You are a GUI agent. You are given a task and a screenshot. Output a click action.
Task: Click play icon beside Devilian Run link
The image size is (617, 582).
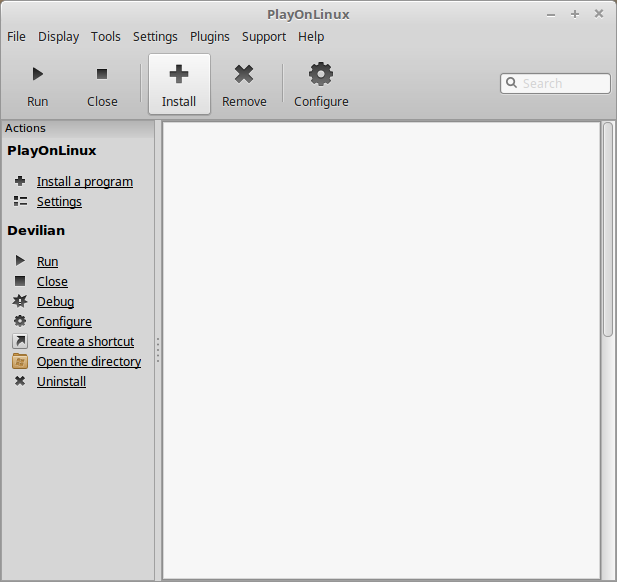[x=20, y=261]
